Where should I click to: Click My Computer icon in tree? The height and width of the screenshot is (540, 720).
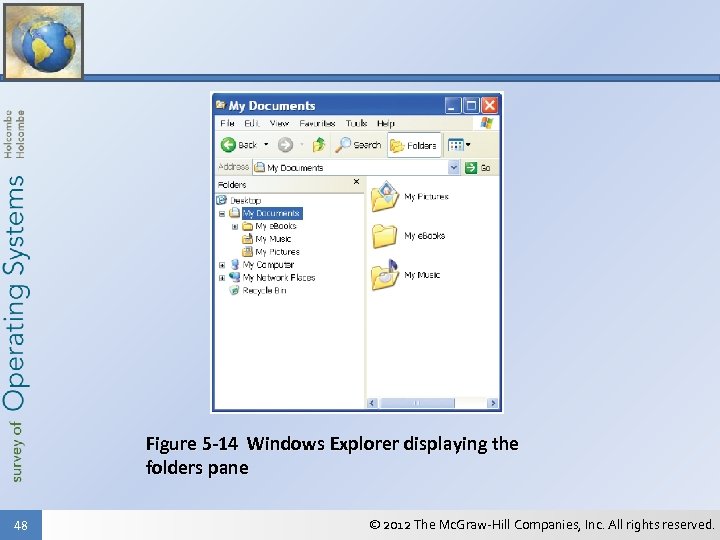[235, 264]
